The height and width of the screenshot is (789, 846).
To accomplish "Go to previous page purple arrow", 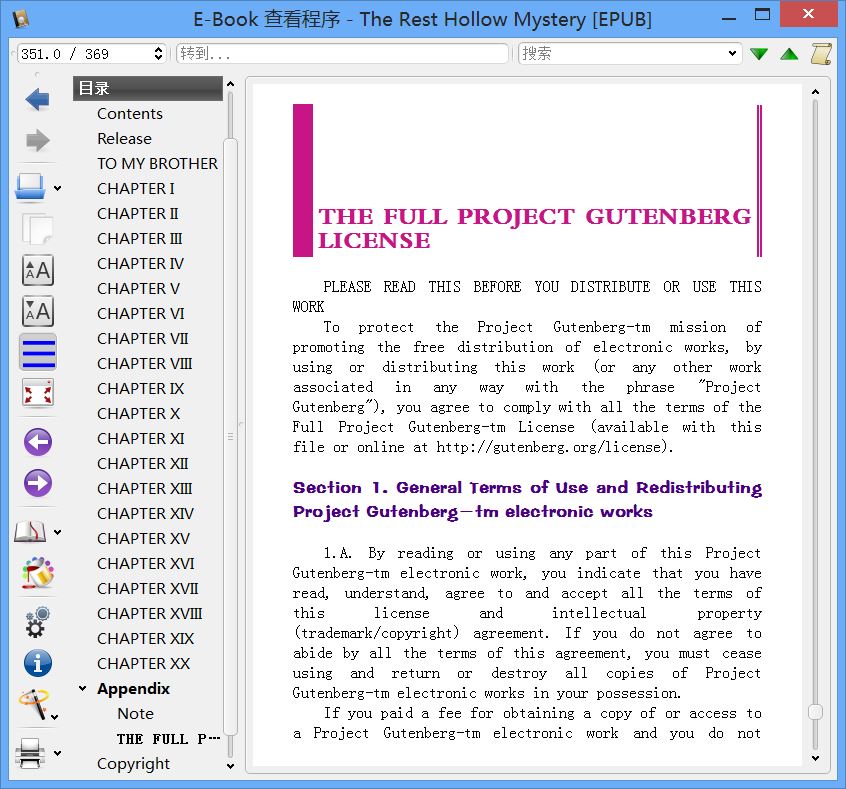I will click(x=37, y=442).
